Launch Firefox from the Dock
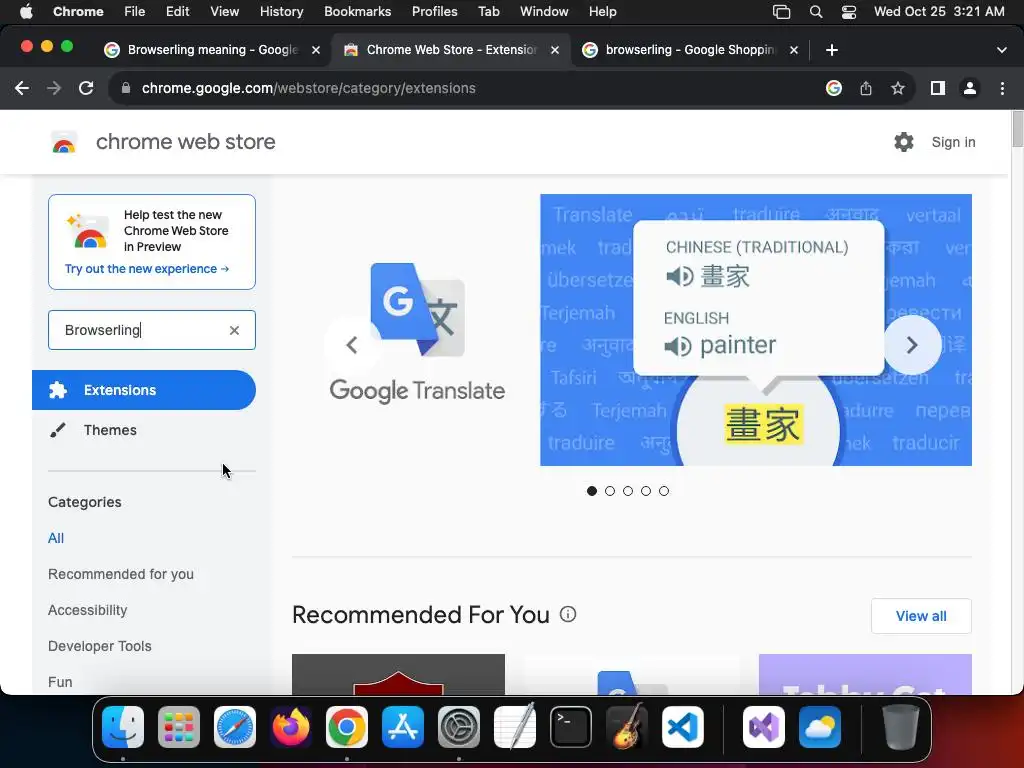 point(291,727)
